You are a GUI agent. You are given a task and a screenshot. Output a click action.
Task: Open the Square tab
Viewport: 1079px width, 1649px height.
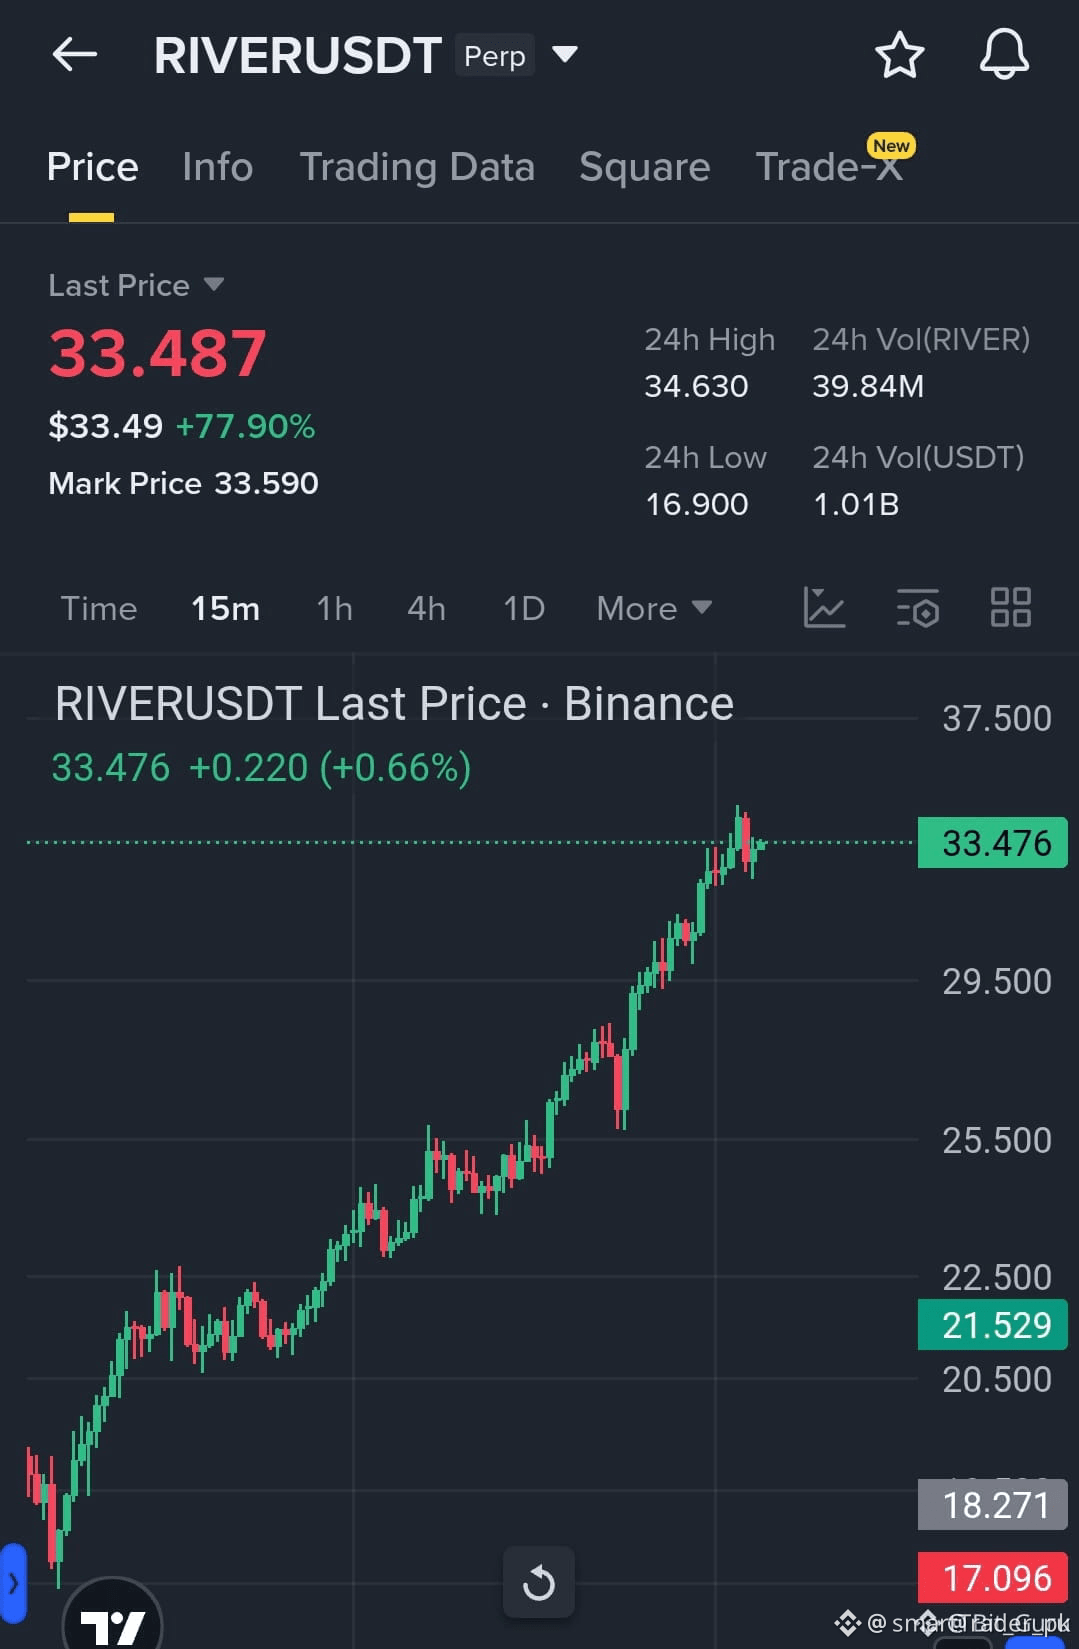click(x=645, y=167)
